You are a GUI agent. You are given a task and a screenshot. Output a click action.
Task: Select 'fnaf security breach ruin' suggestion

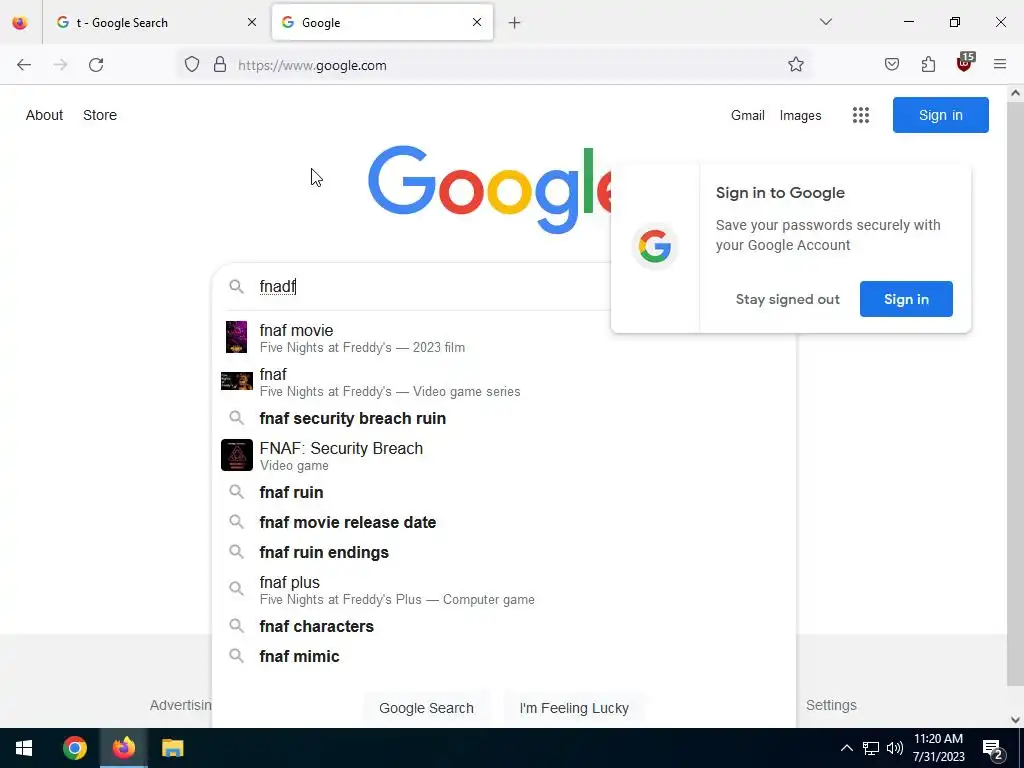[x=503, y=418]
